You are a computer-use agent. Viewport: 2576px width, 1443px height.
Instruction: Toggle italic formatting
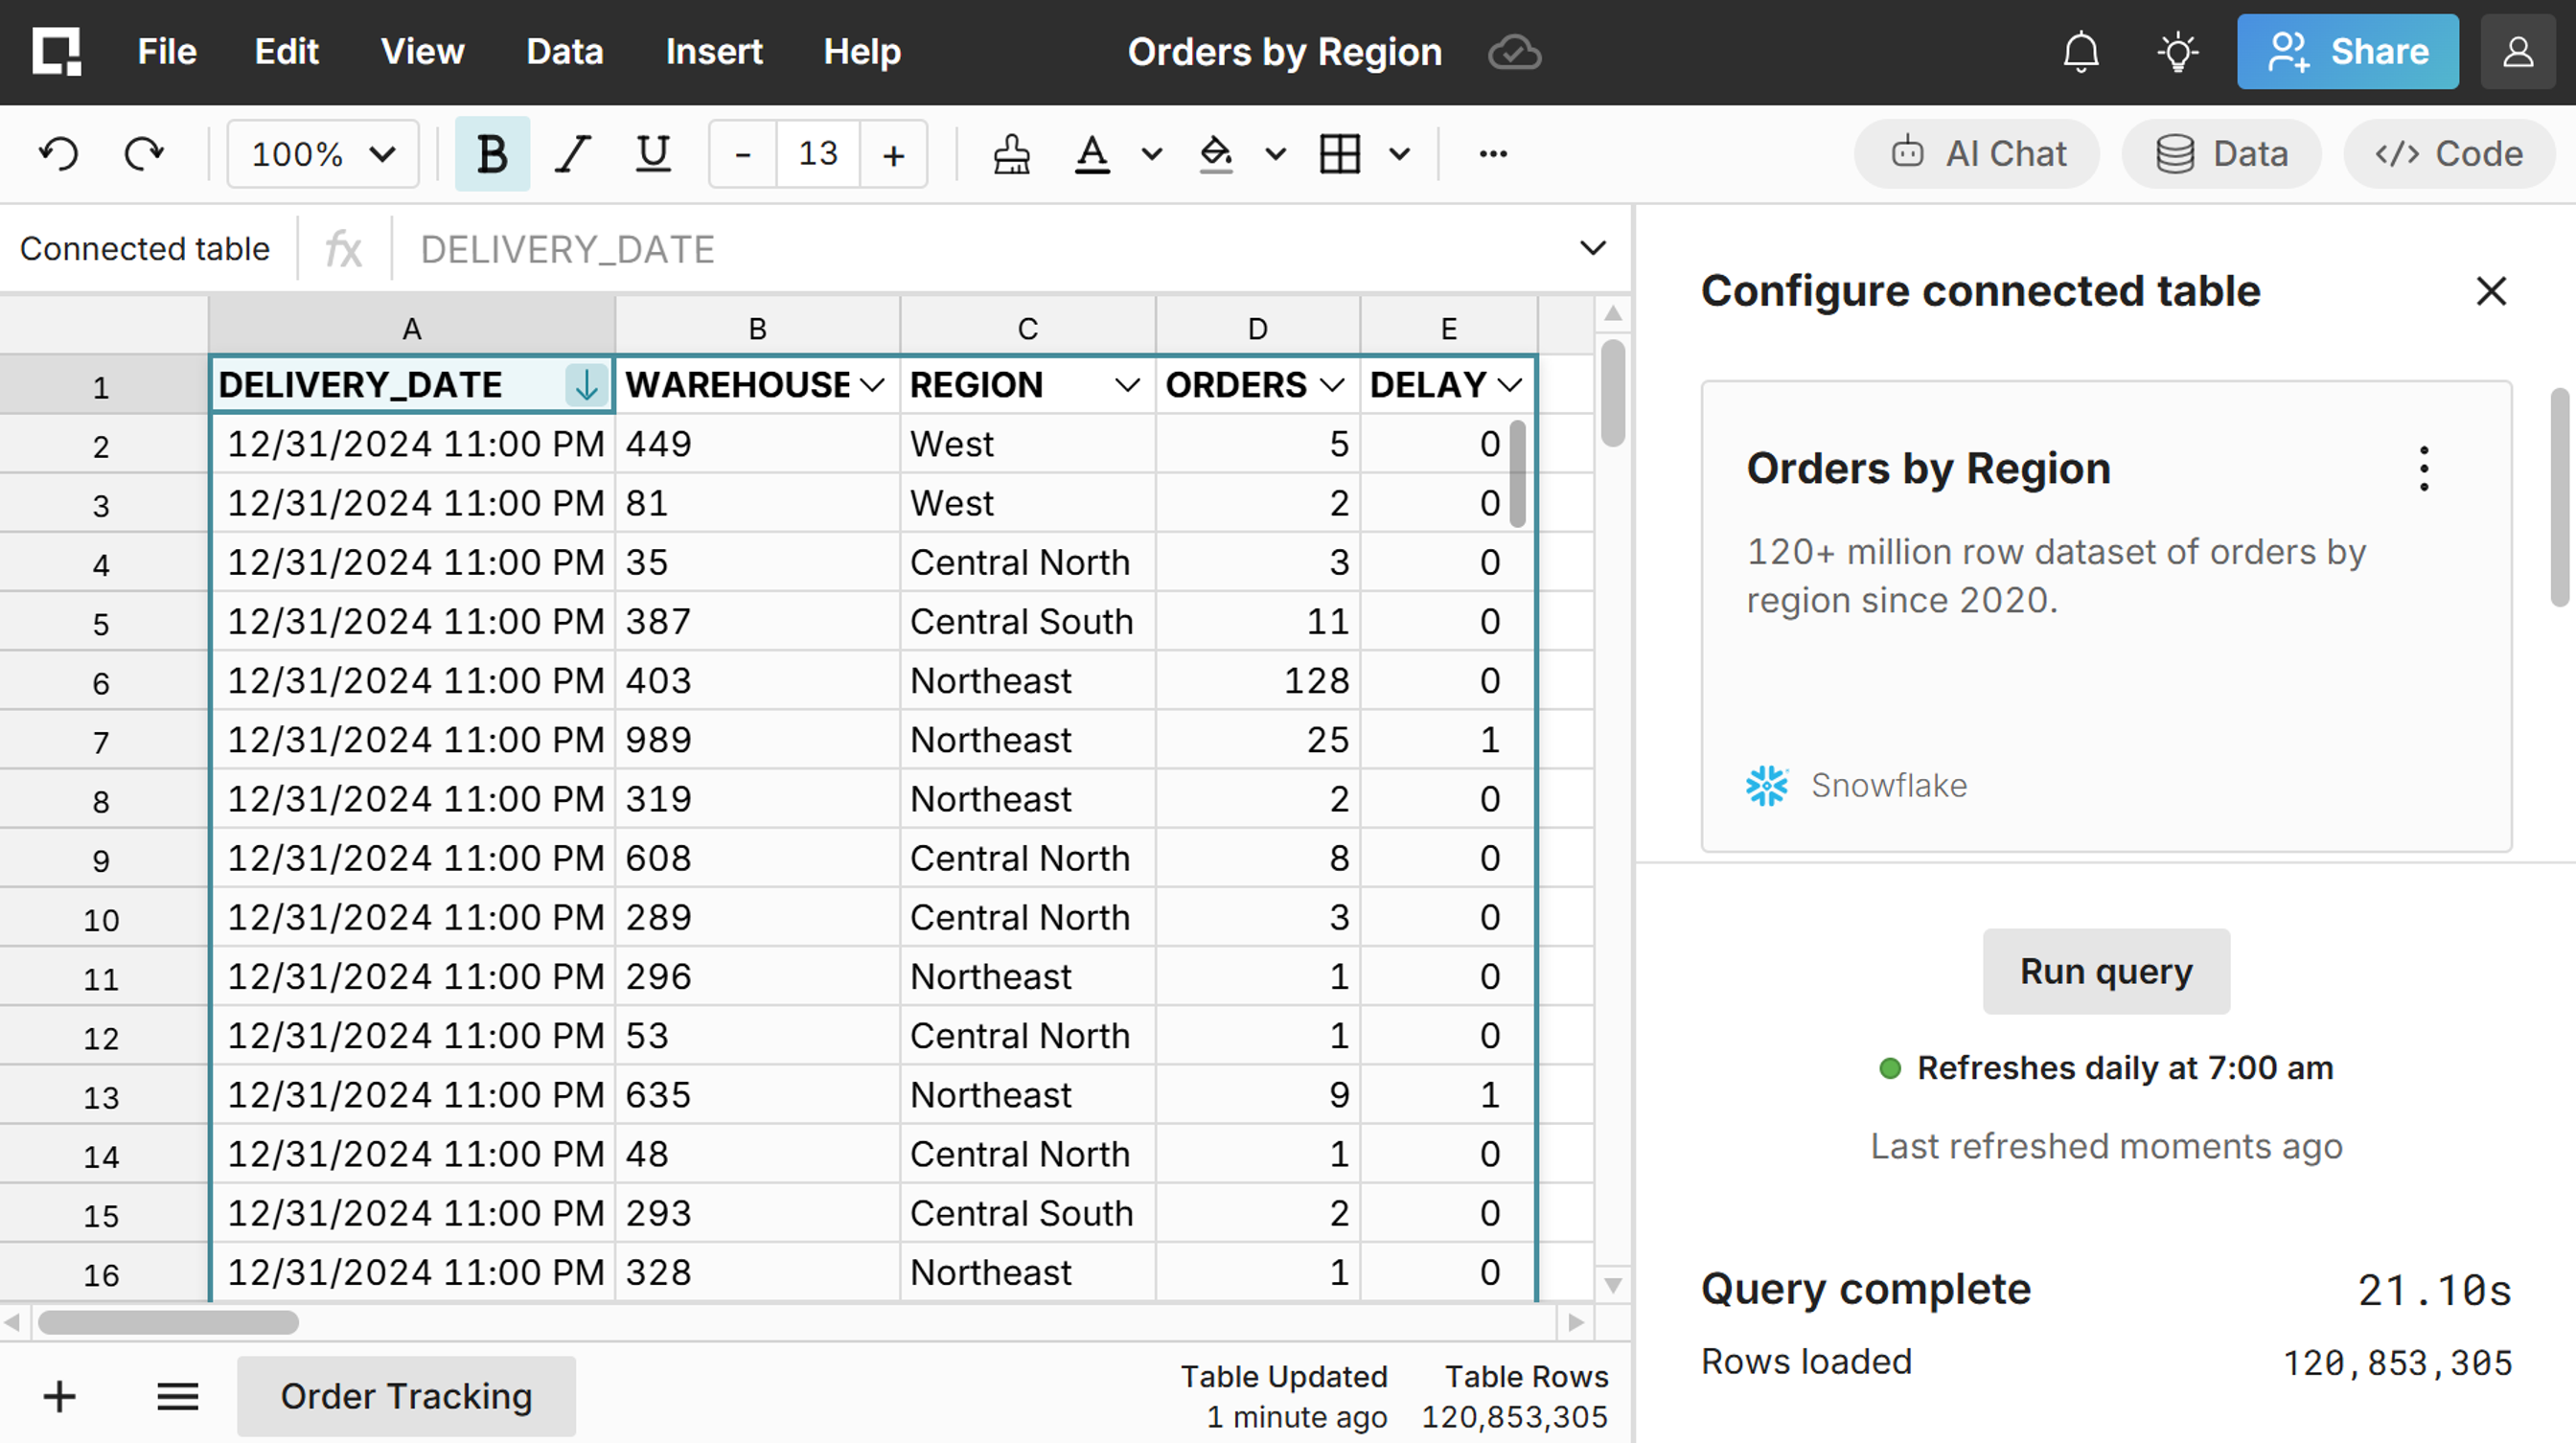pyautogui.click(x=572, y=154)
